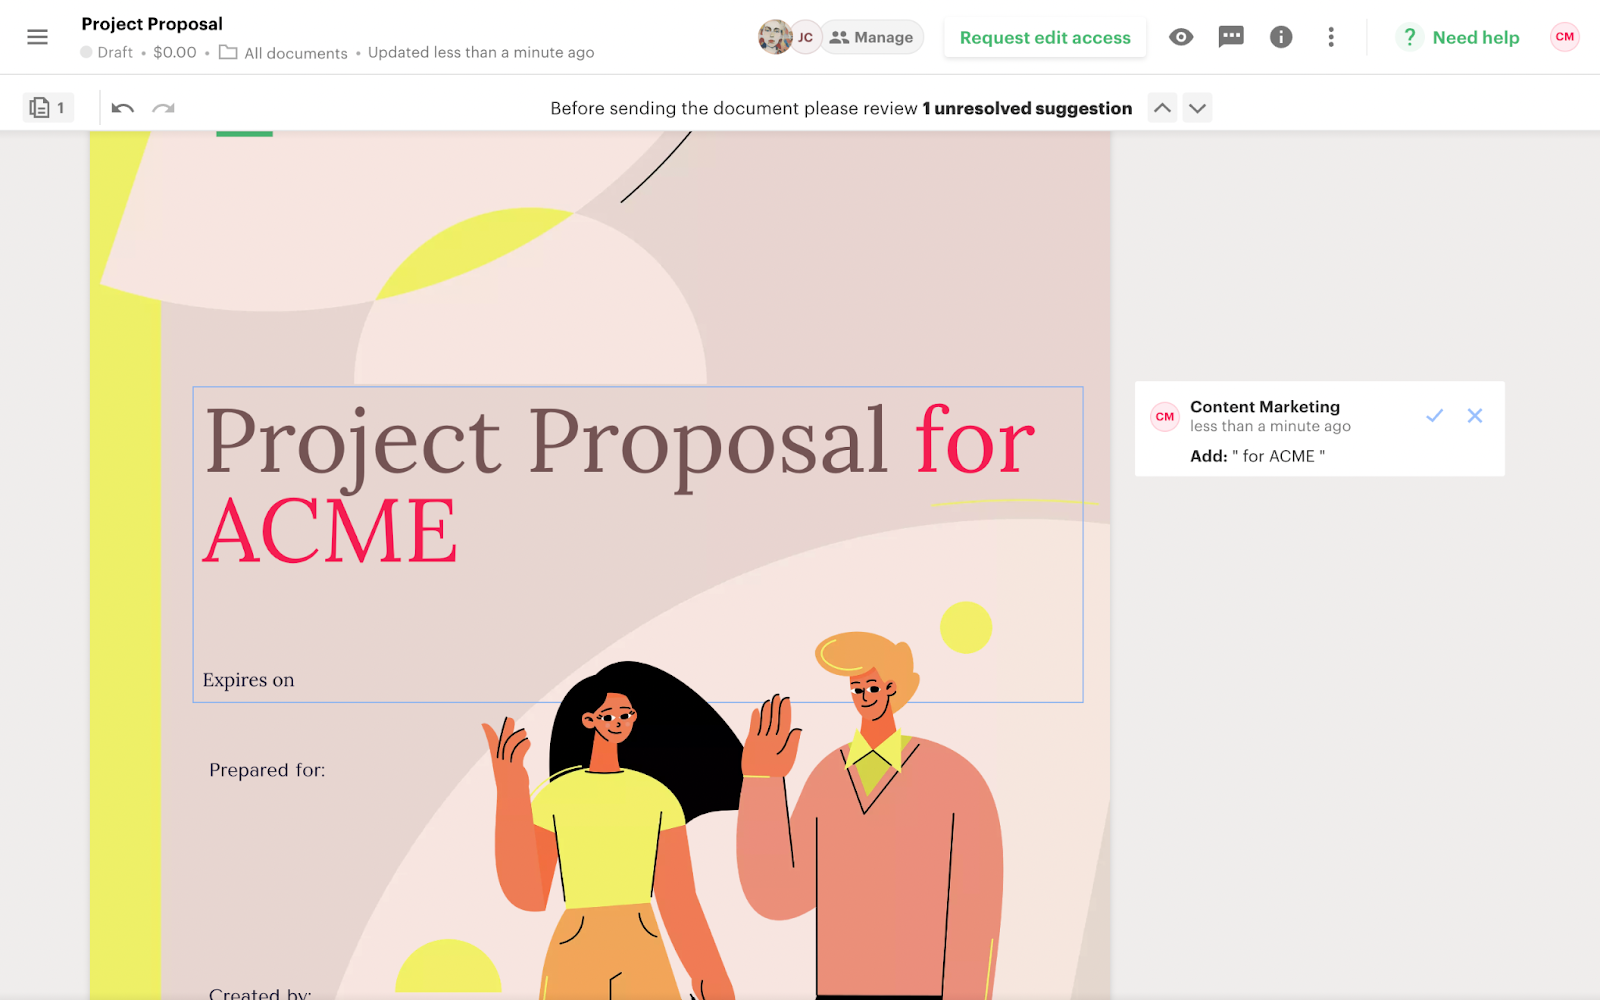Open the comments chat icon
This screenshot has height=1000, width=1600.
tap(1231, 37)
